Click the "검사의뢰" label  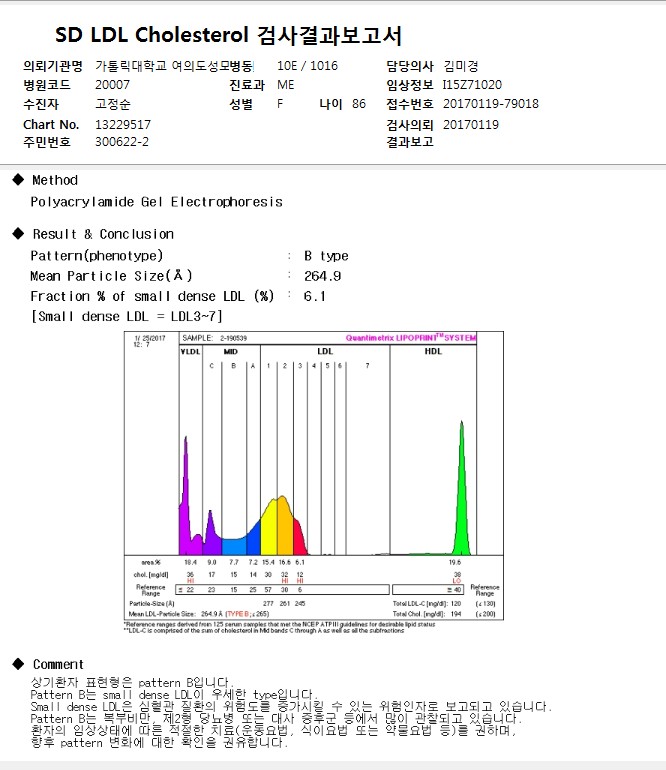[410, 125]
